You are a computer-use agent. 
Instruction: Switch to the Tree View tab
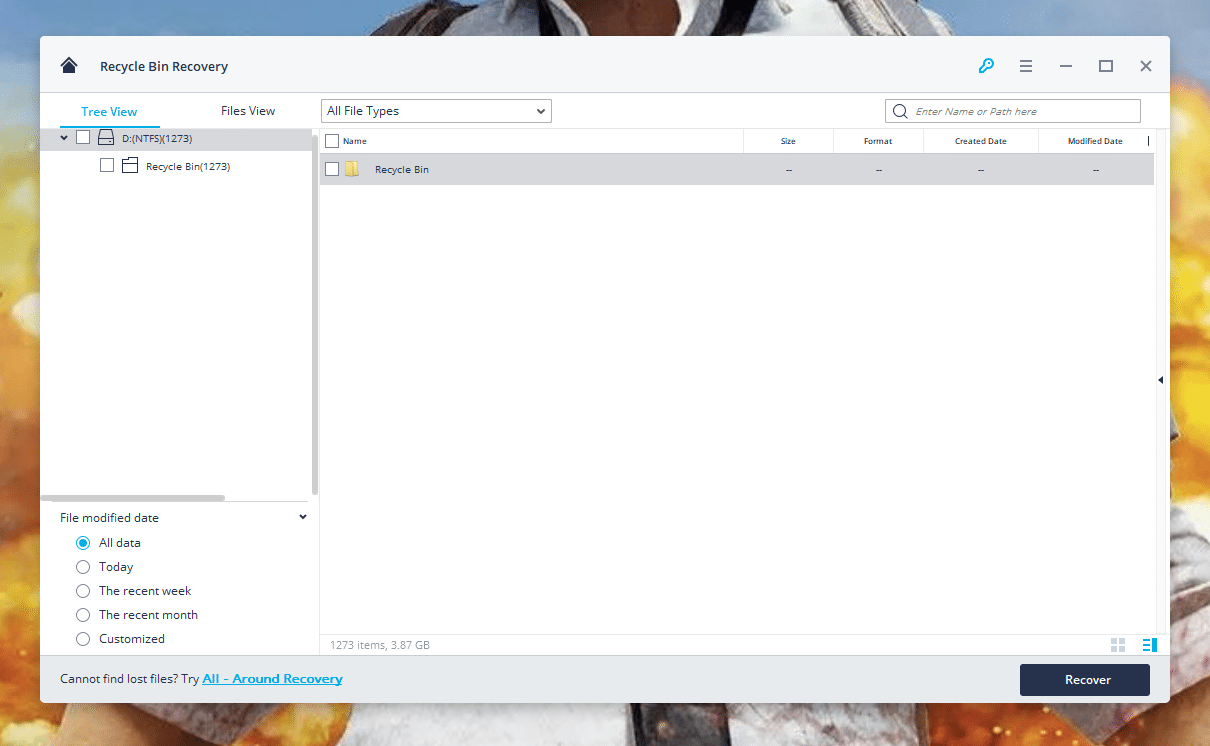click(109, 112)
